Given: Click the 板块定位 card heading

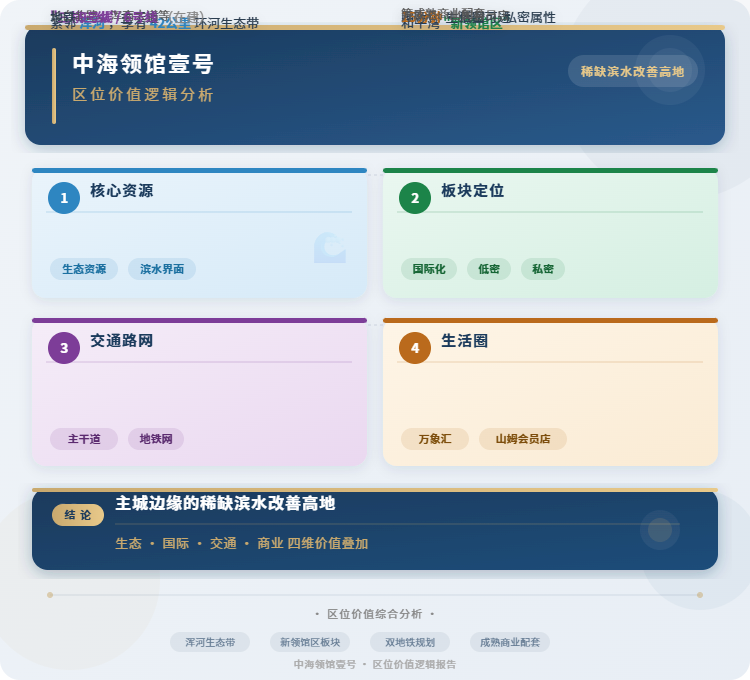Looking at the screenshot, I should (x=473, y=191).
